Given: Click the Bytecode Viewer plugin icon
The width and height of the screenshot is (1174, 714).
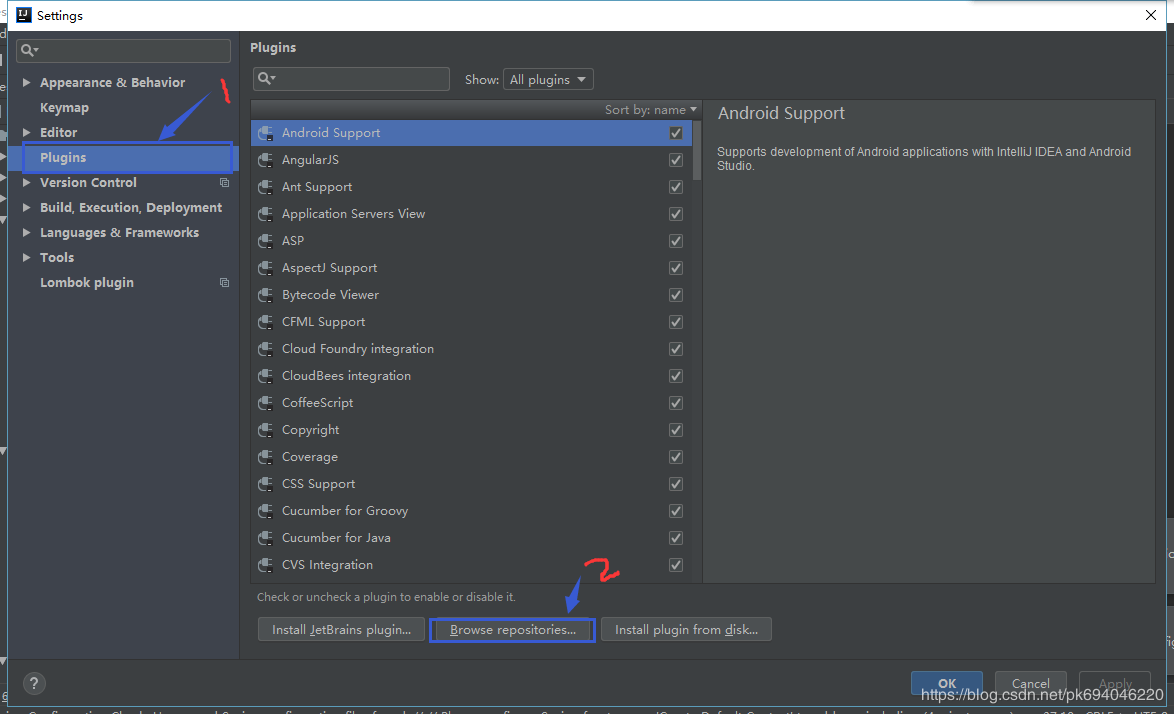Looking at the screenshot, I should 265,294.
